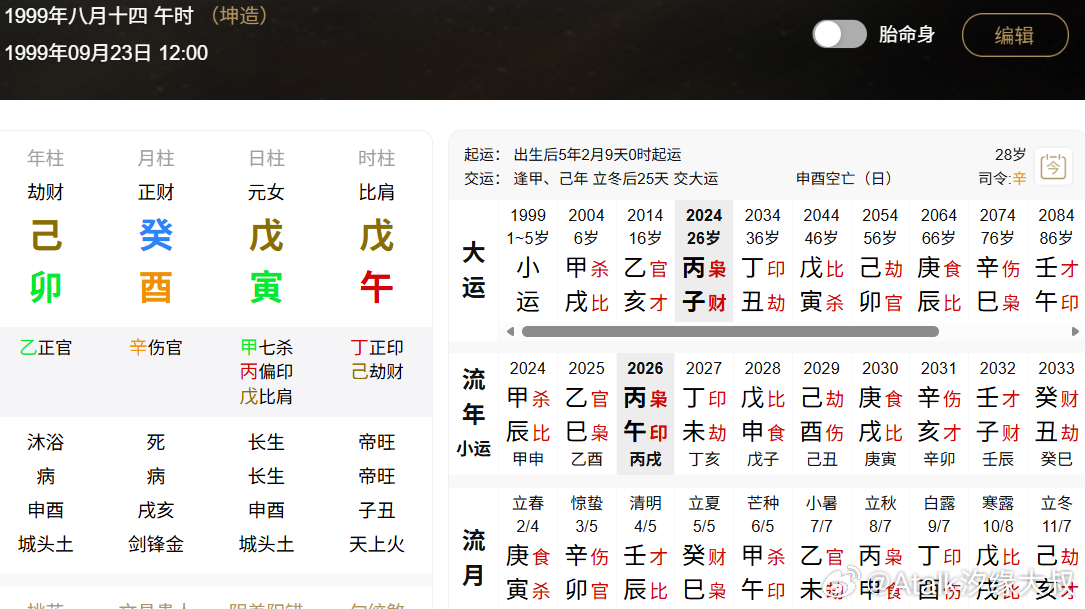Viewport: 1085px width, 609px height.
Task: Select 流年 2025 乙巳
Action: click(x=586, y=414)
